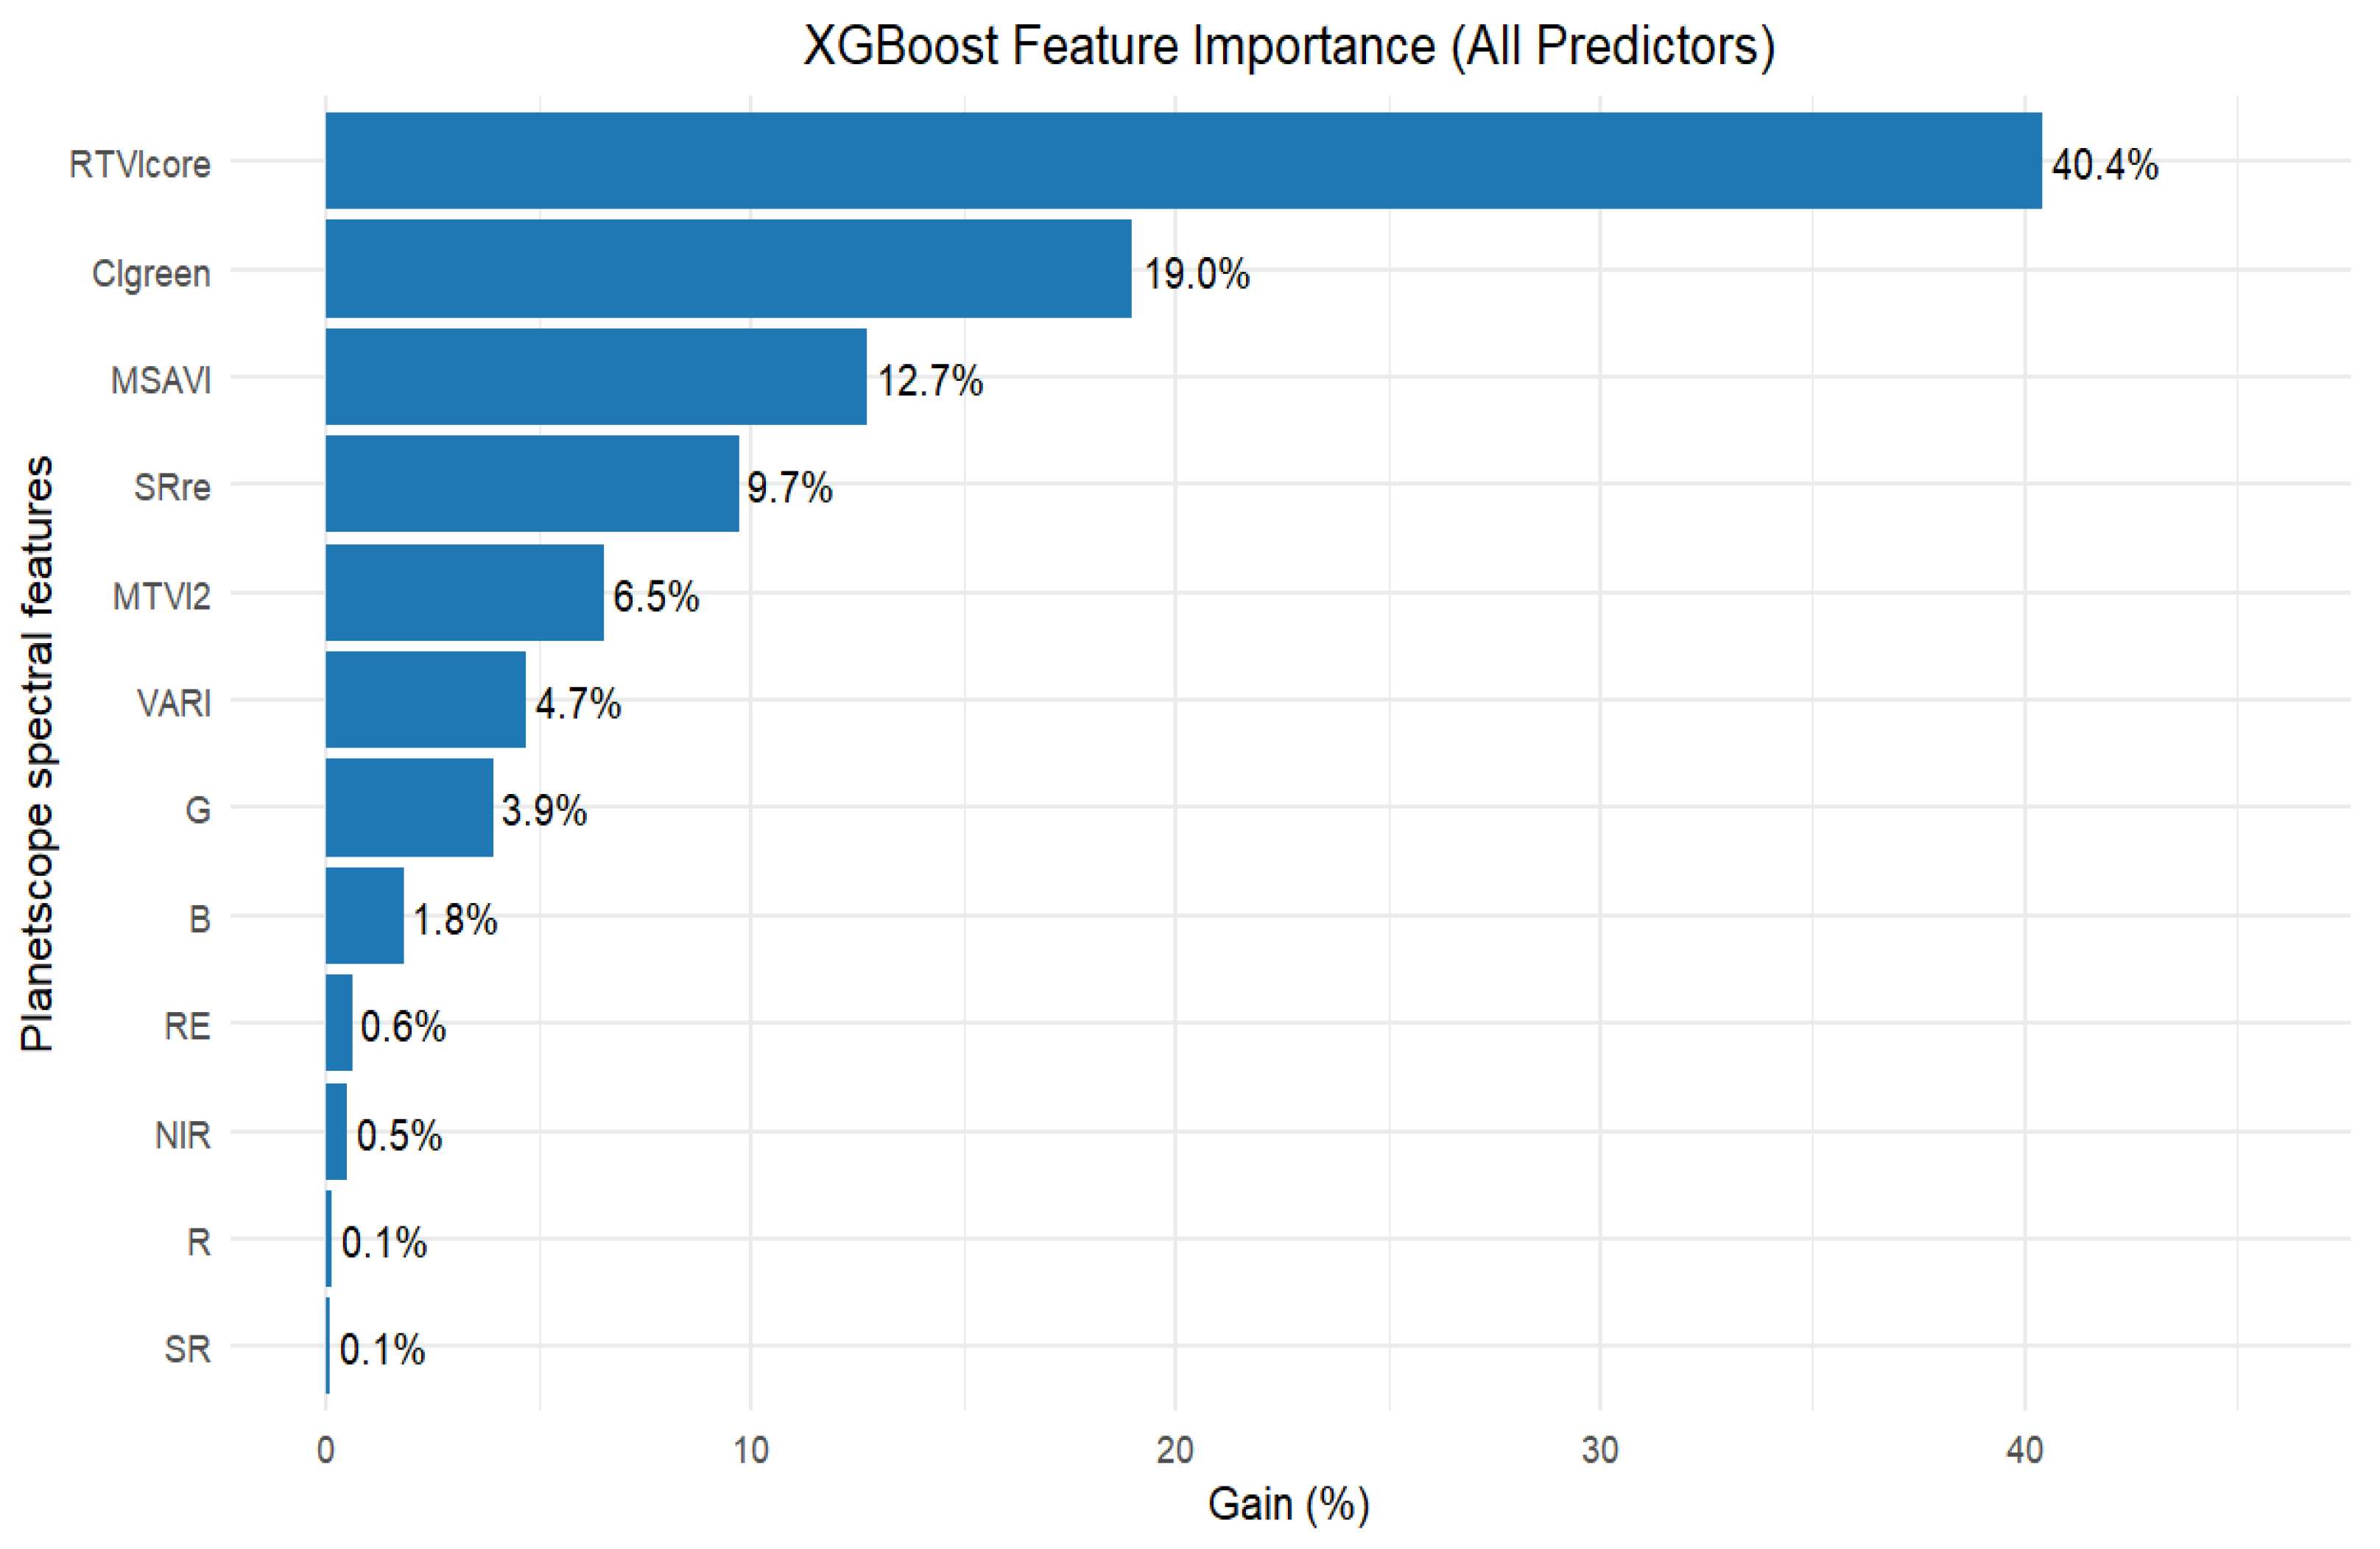Screen dimensions: 2380x1549
Task: Select the Planetscope spectral features axis title
Action: (x=38, y=754)
